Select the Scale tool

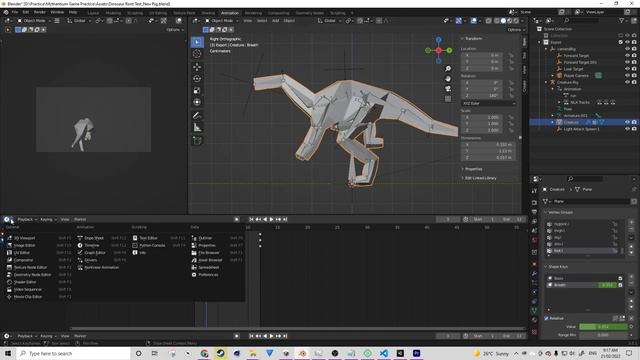click(x=197, y=91)
